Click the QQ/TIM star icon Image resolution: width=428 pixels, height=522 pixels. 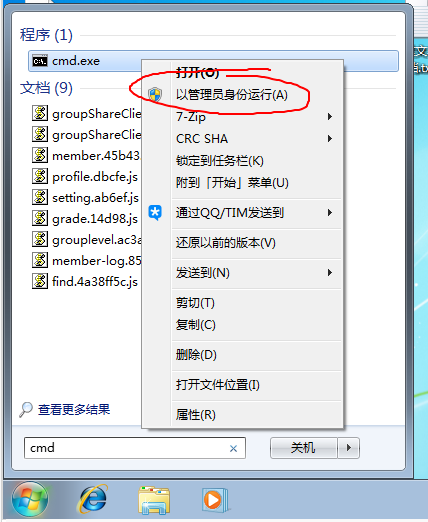point(155,213)
